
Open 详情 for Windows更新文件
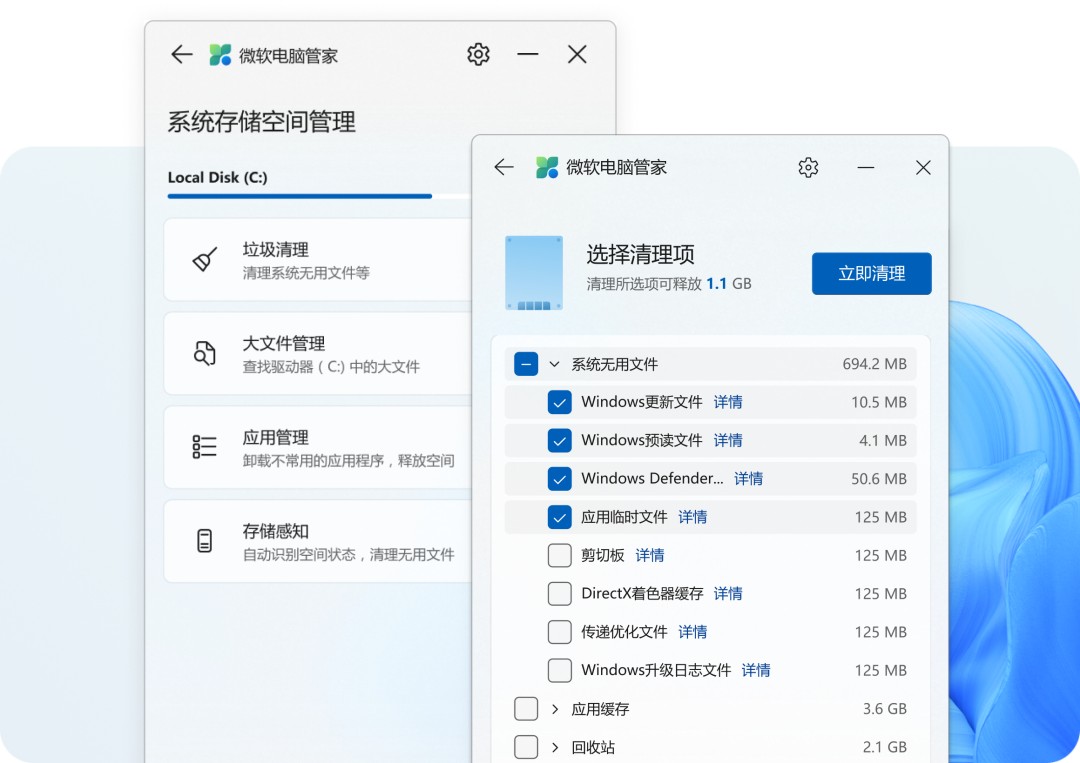728,402
